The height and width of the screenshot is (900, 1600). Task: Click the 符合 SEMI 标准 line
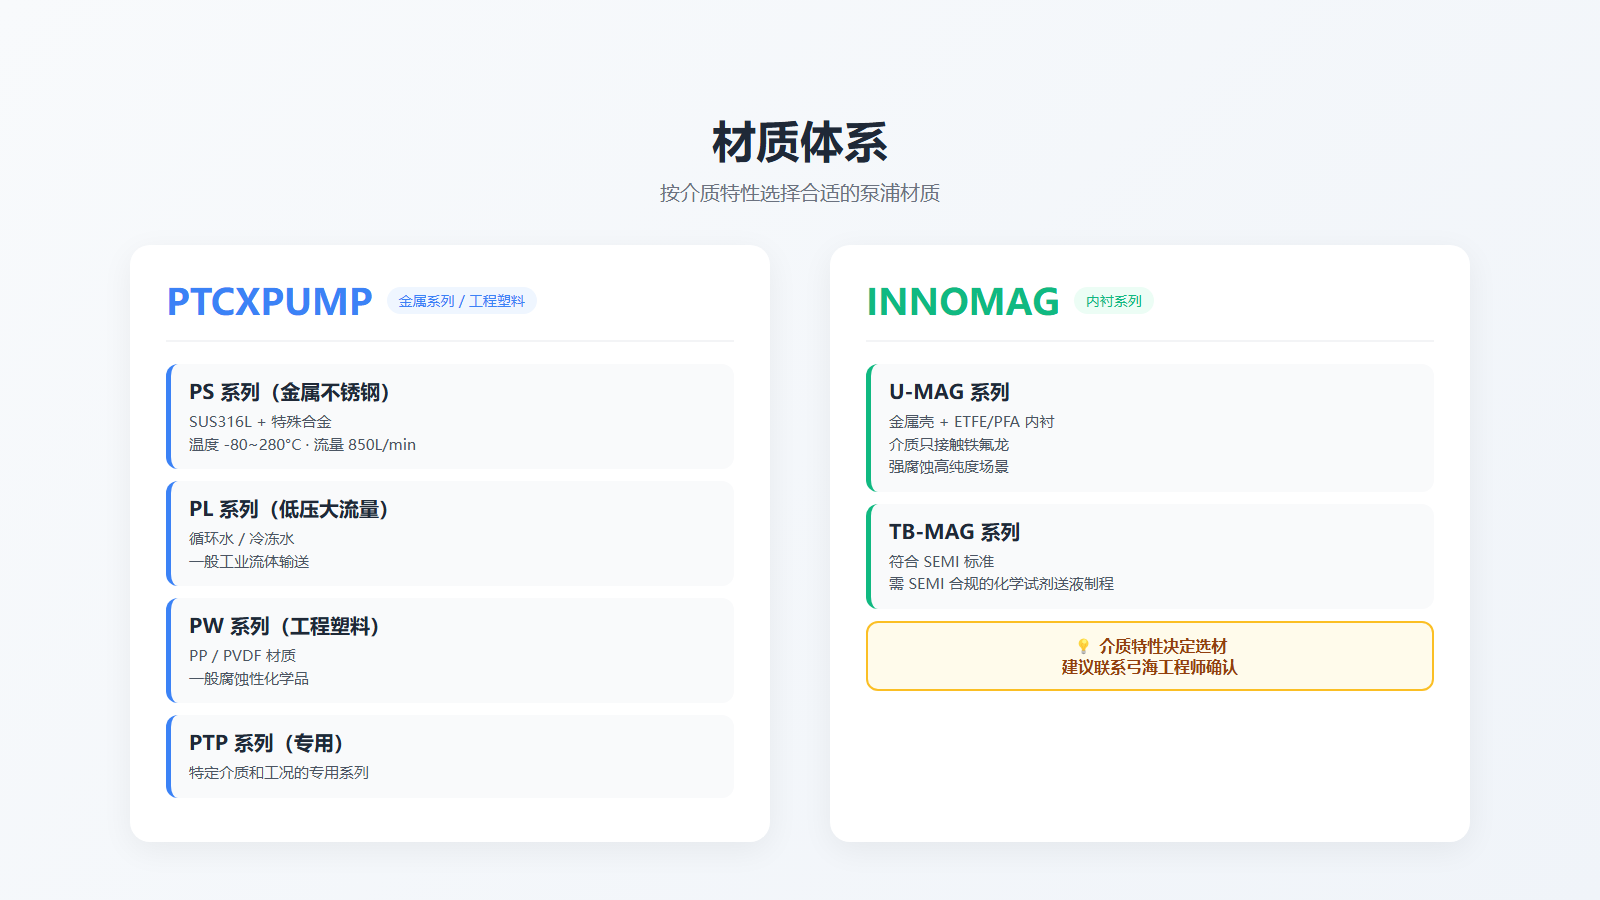pyautogui.click(x=941, y=562)
